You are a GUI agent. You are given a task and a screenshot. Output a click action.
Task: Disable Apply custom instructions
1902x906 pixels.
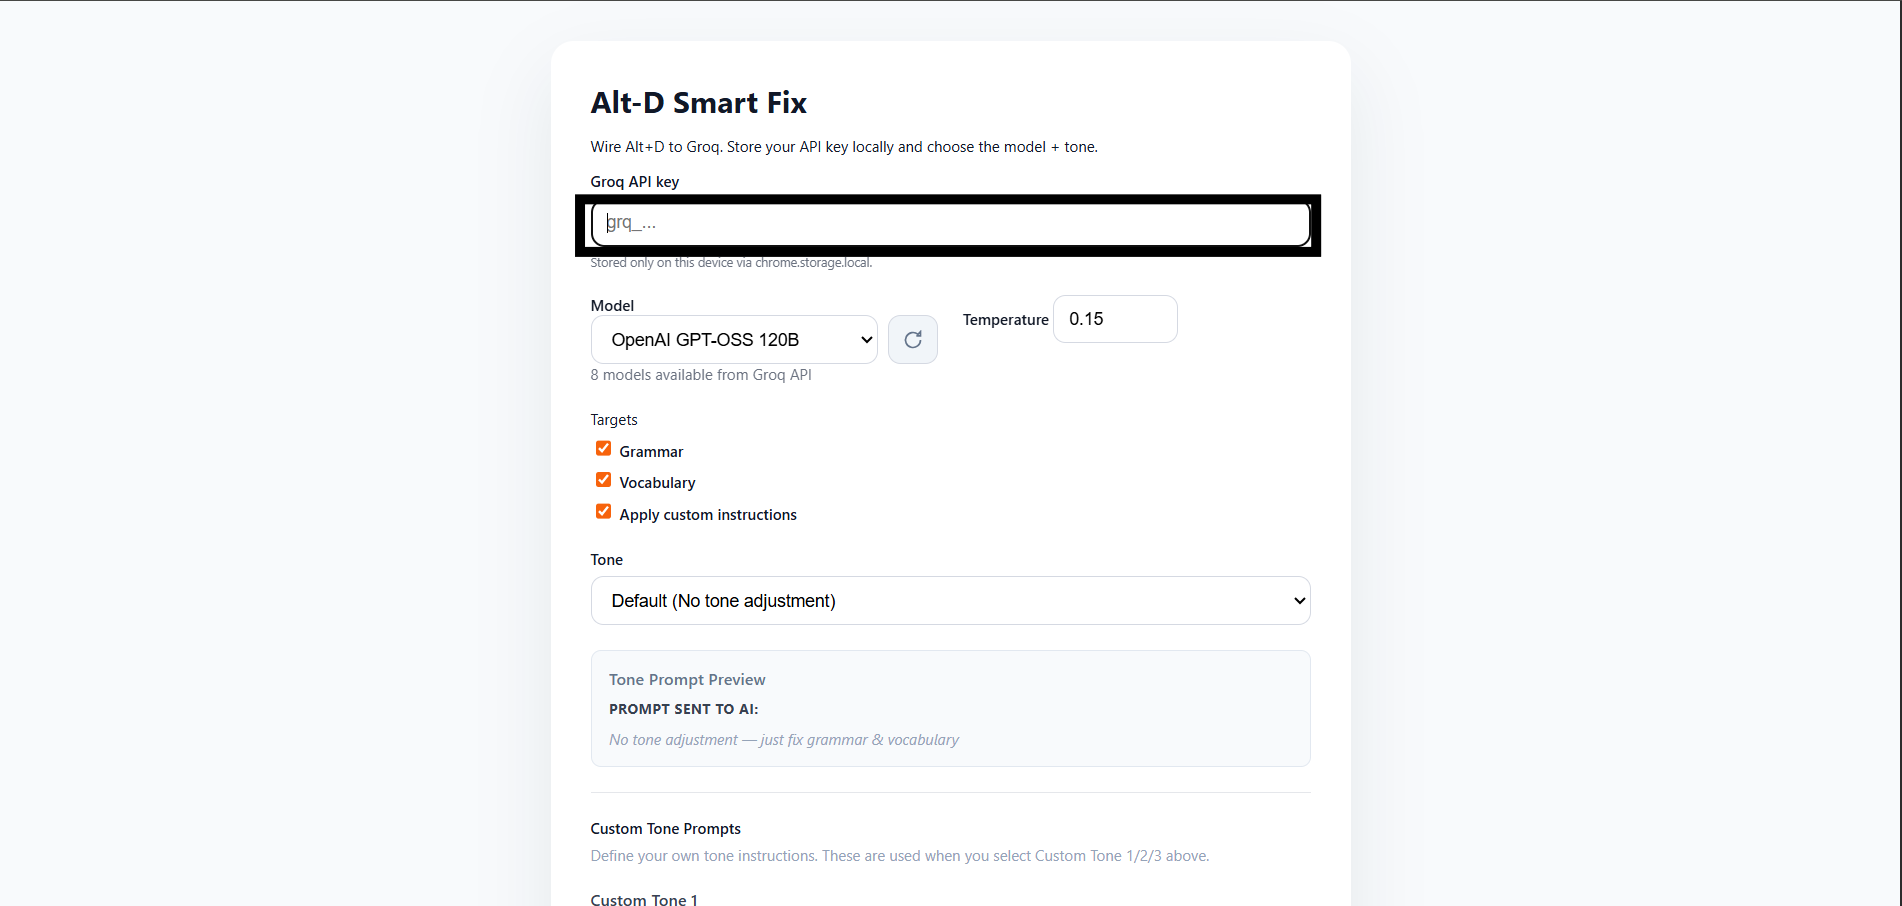603,511
